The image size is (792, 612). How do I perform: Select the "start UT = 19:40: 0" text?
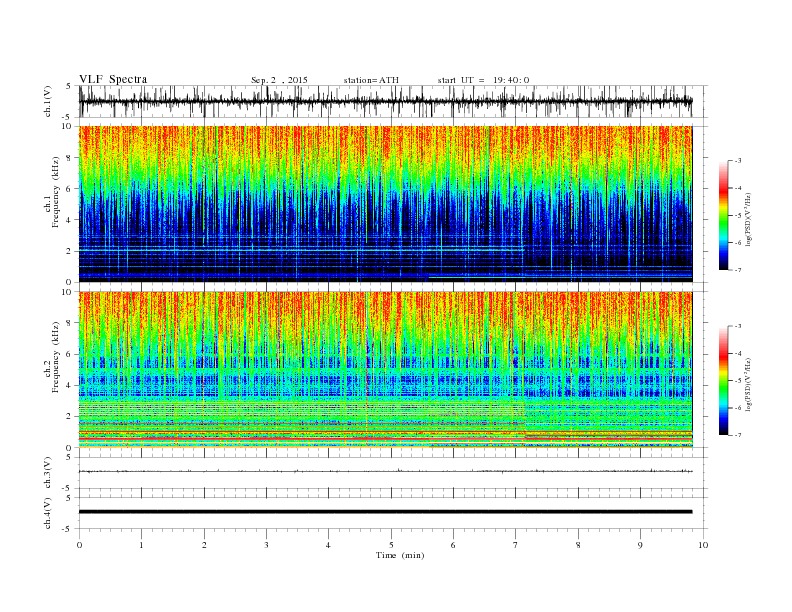point(483,80)
